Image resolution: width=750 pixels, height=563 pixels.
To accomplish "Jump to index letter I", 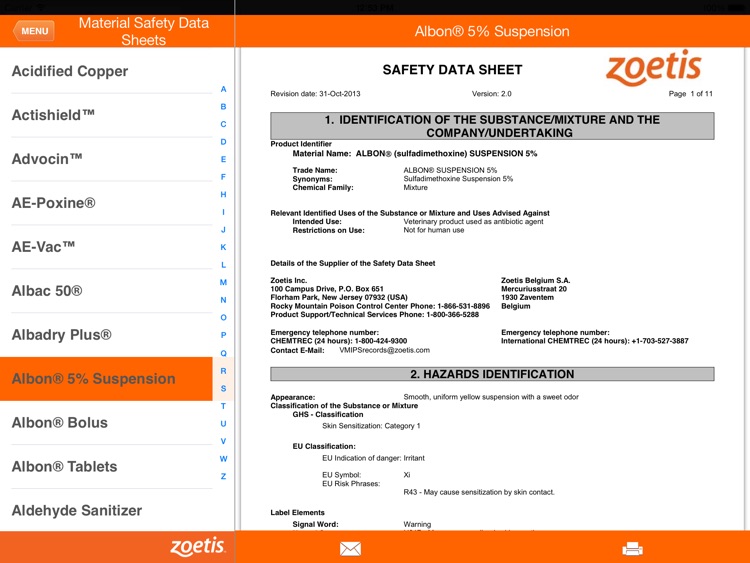I will tap(223, 212).
